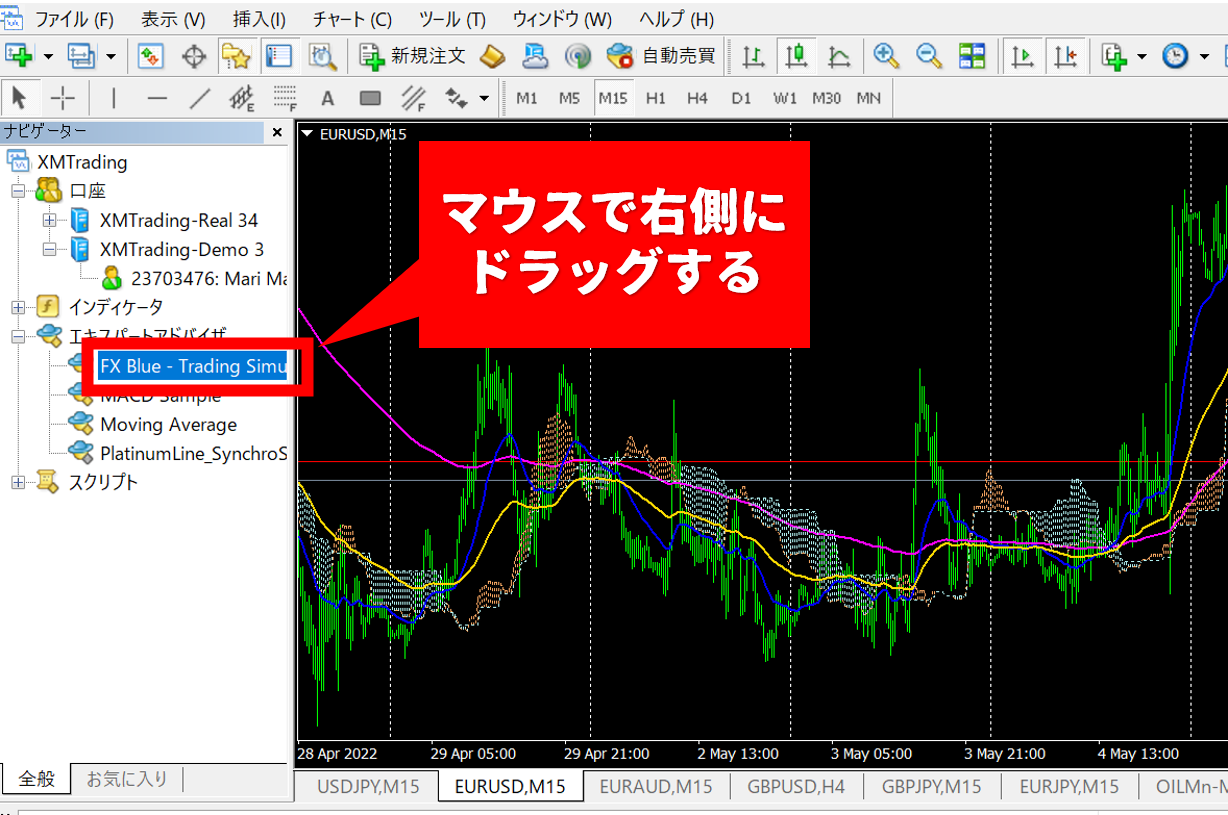Expand the インディケータ tree node
This screenshot has width=1228, height=815.
tap(17, 307)
